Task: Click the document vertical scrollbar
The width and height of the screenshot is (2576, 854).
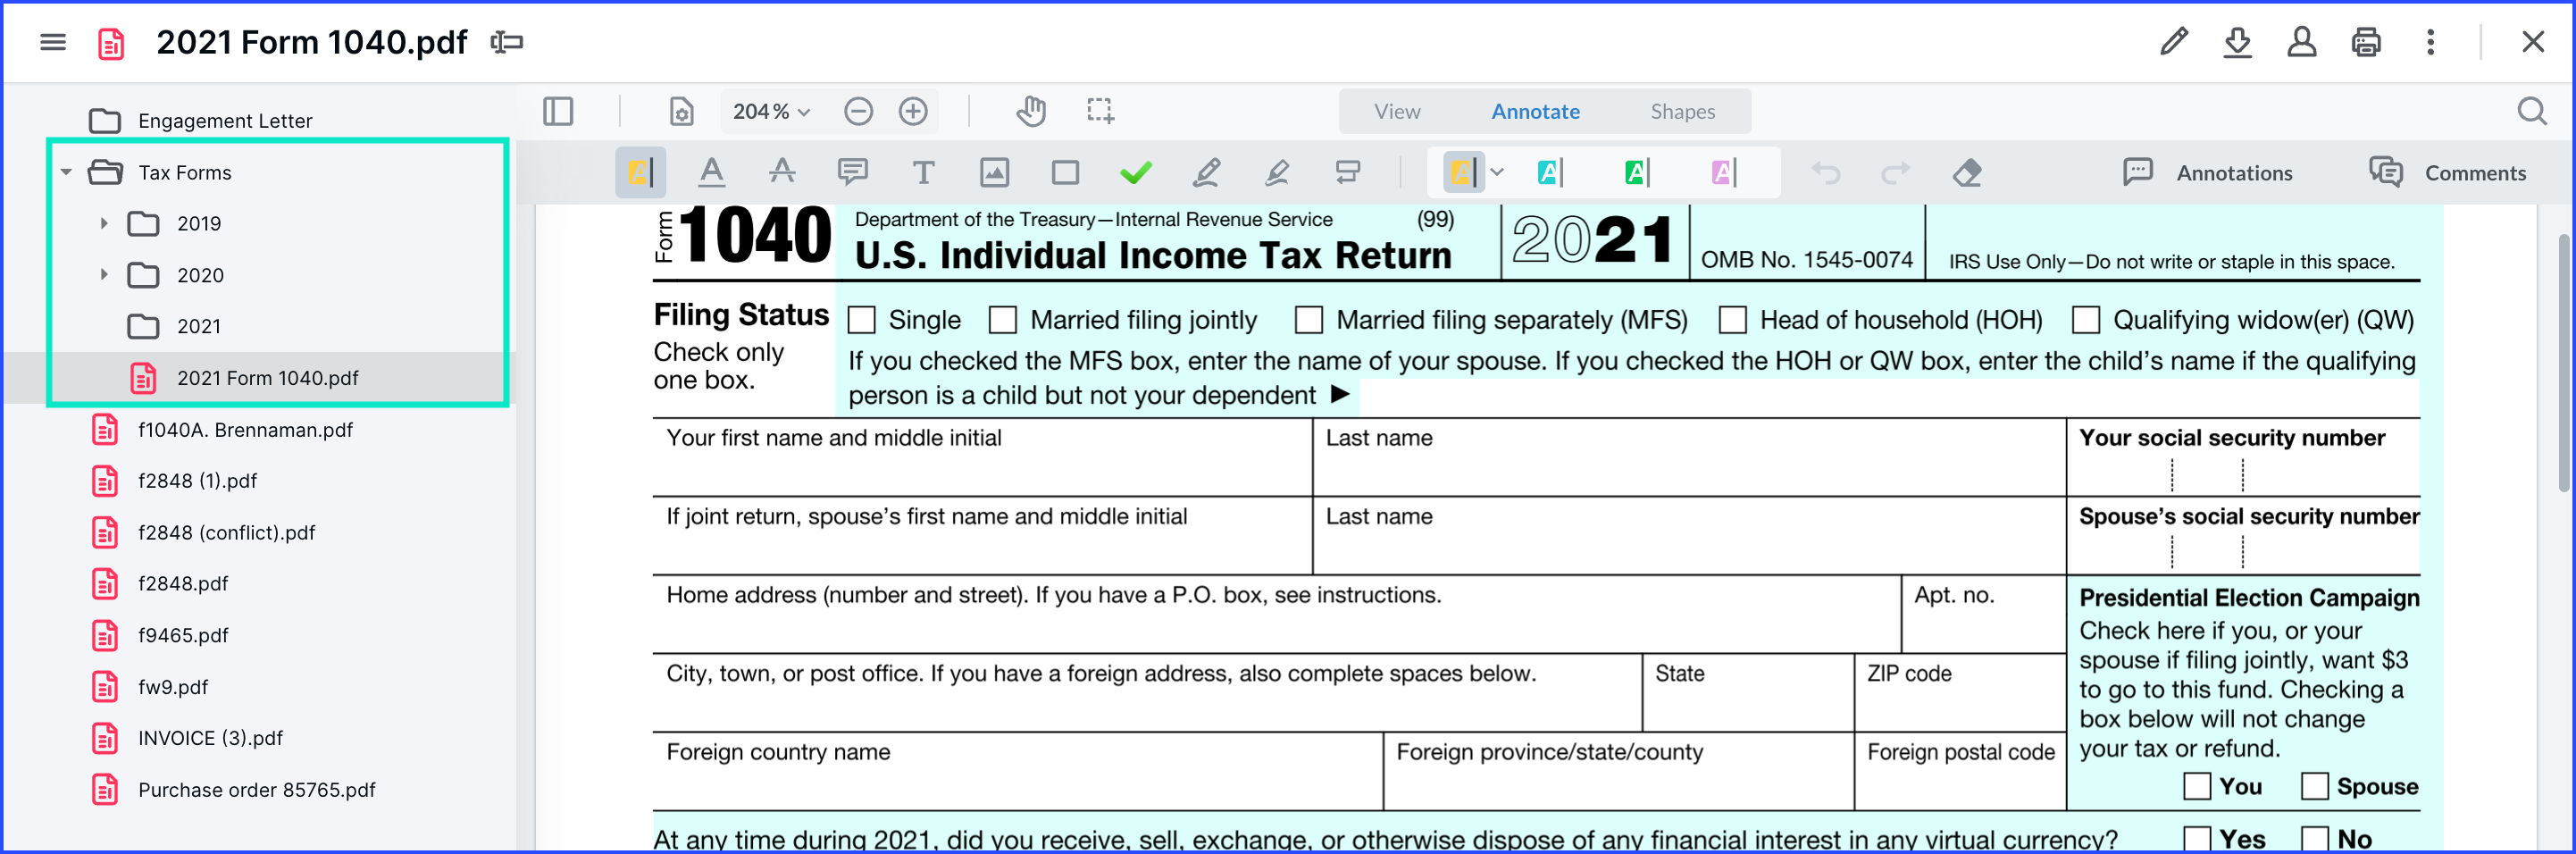Action: 2564,364
